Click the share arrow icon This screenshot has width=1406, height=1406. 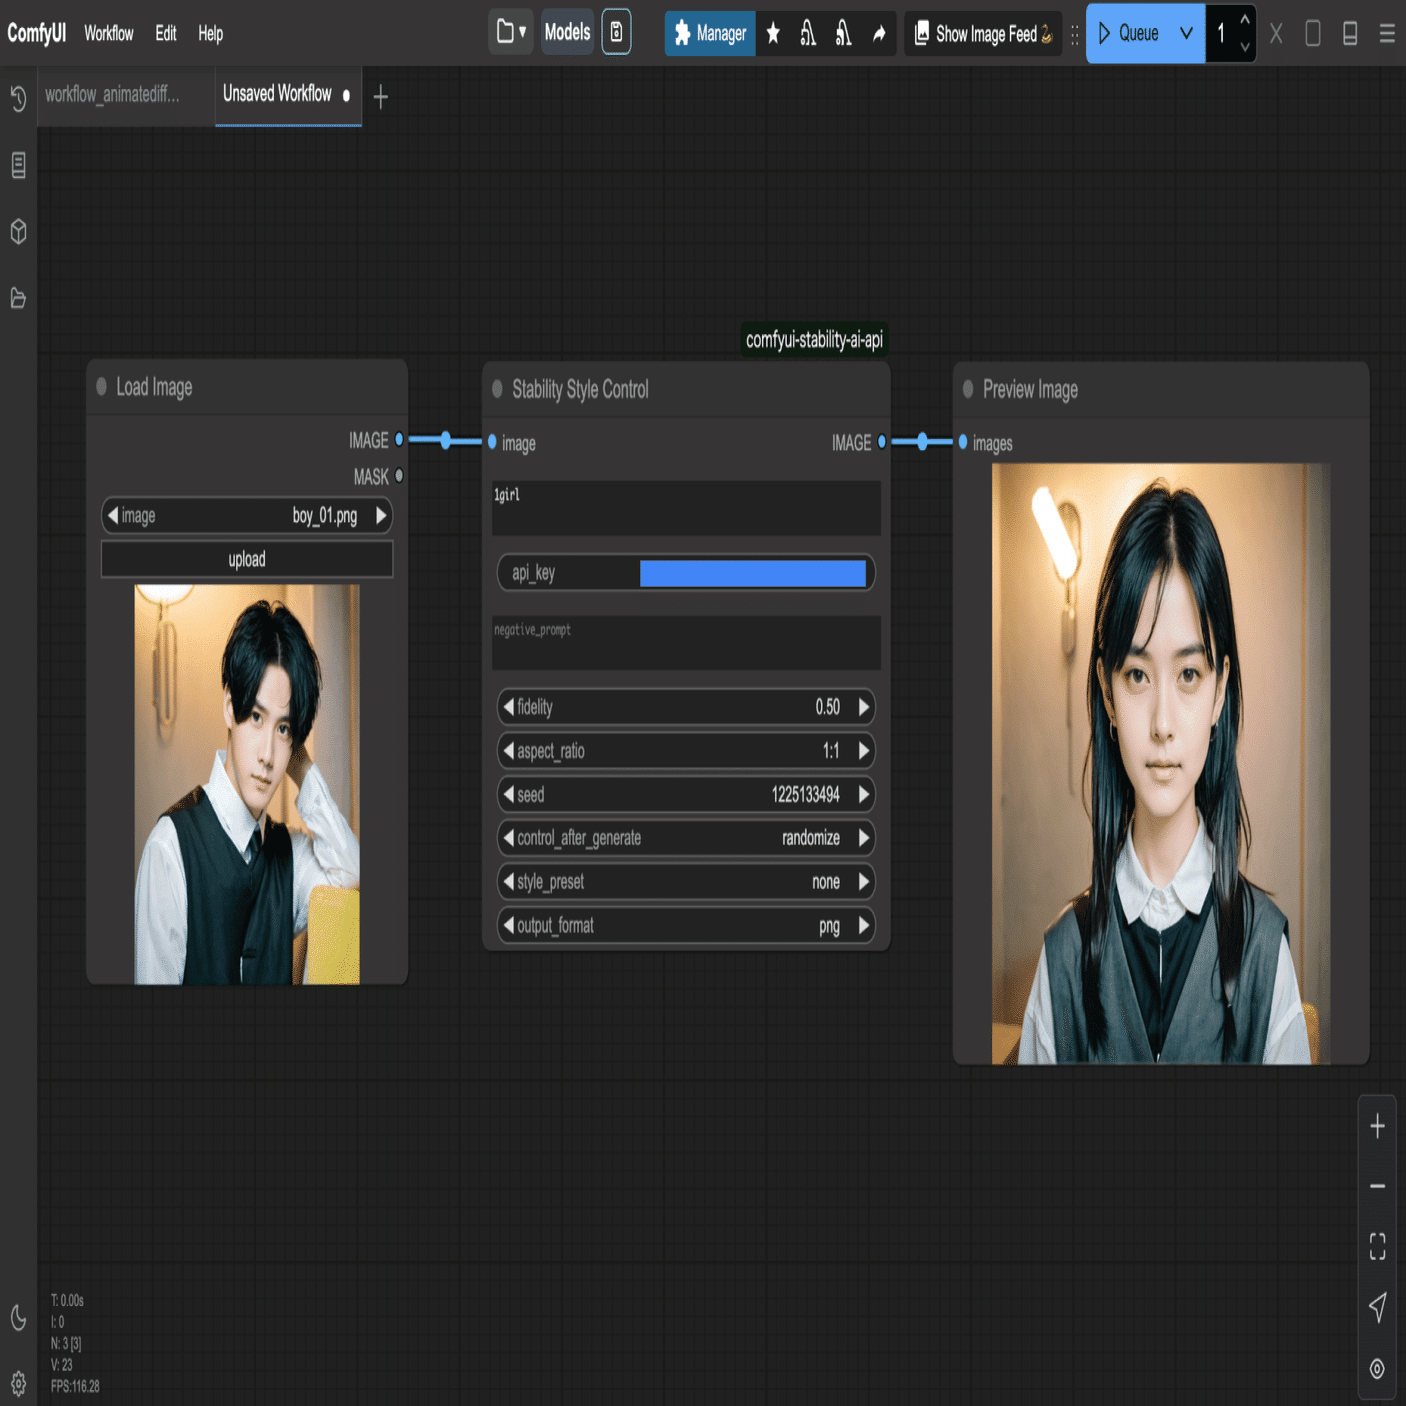pos(879,34)
